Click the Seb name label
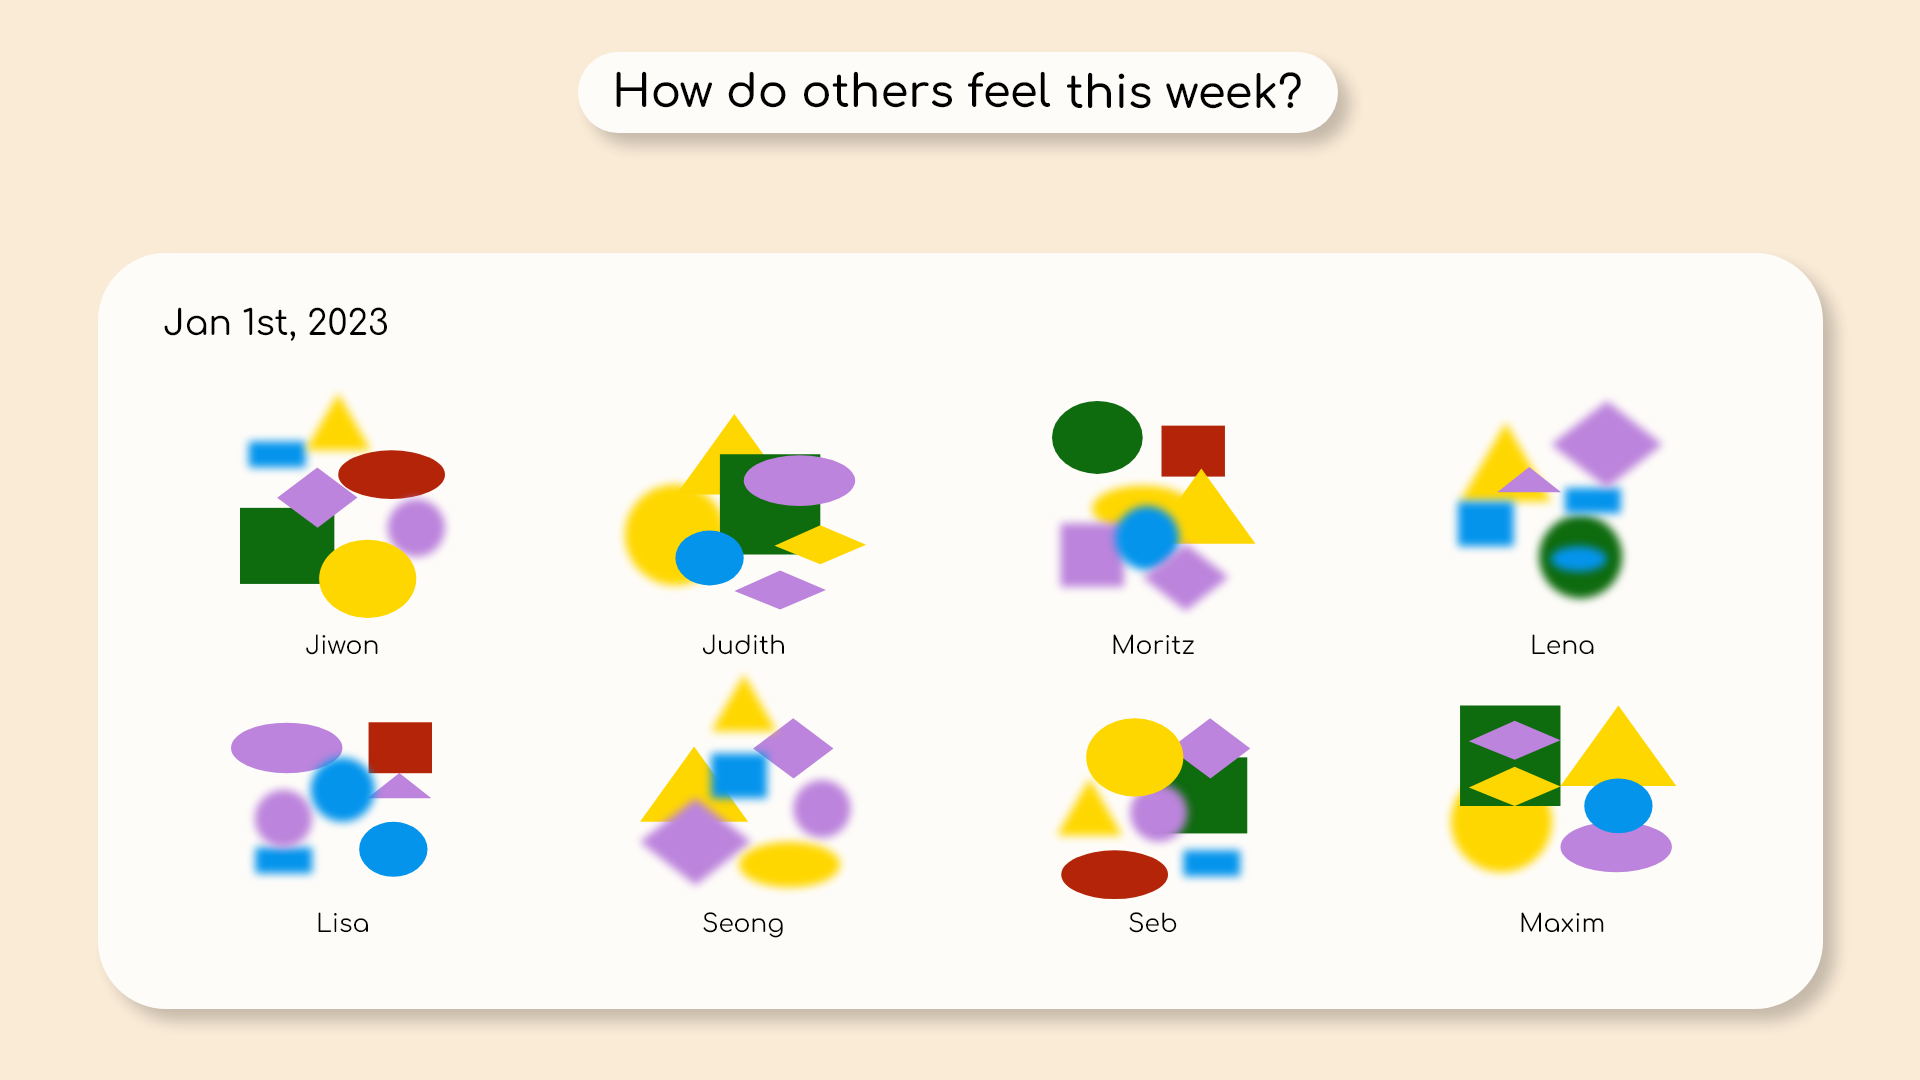 (x=1153, y=923)
